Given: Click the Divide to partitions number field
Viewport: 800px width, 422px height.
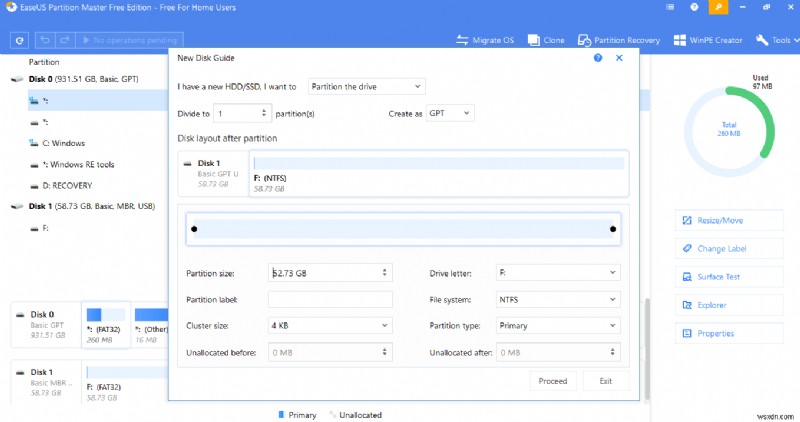Looking at the screenshot, I should [242, 113].
